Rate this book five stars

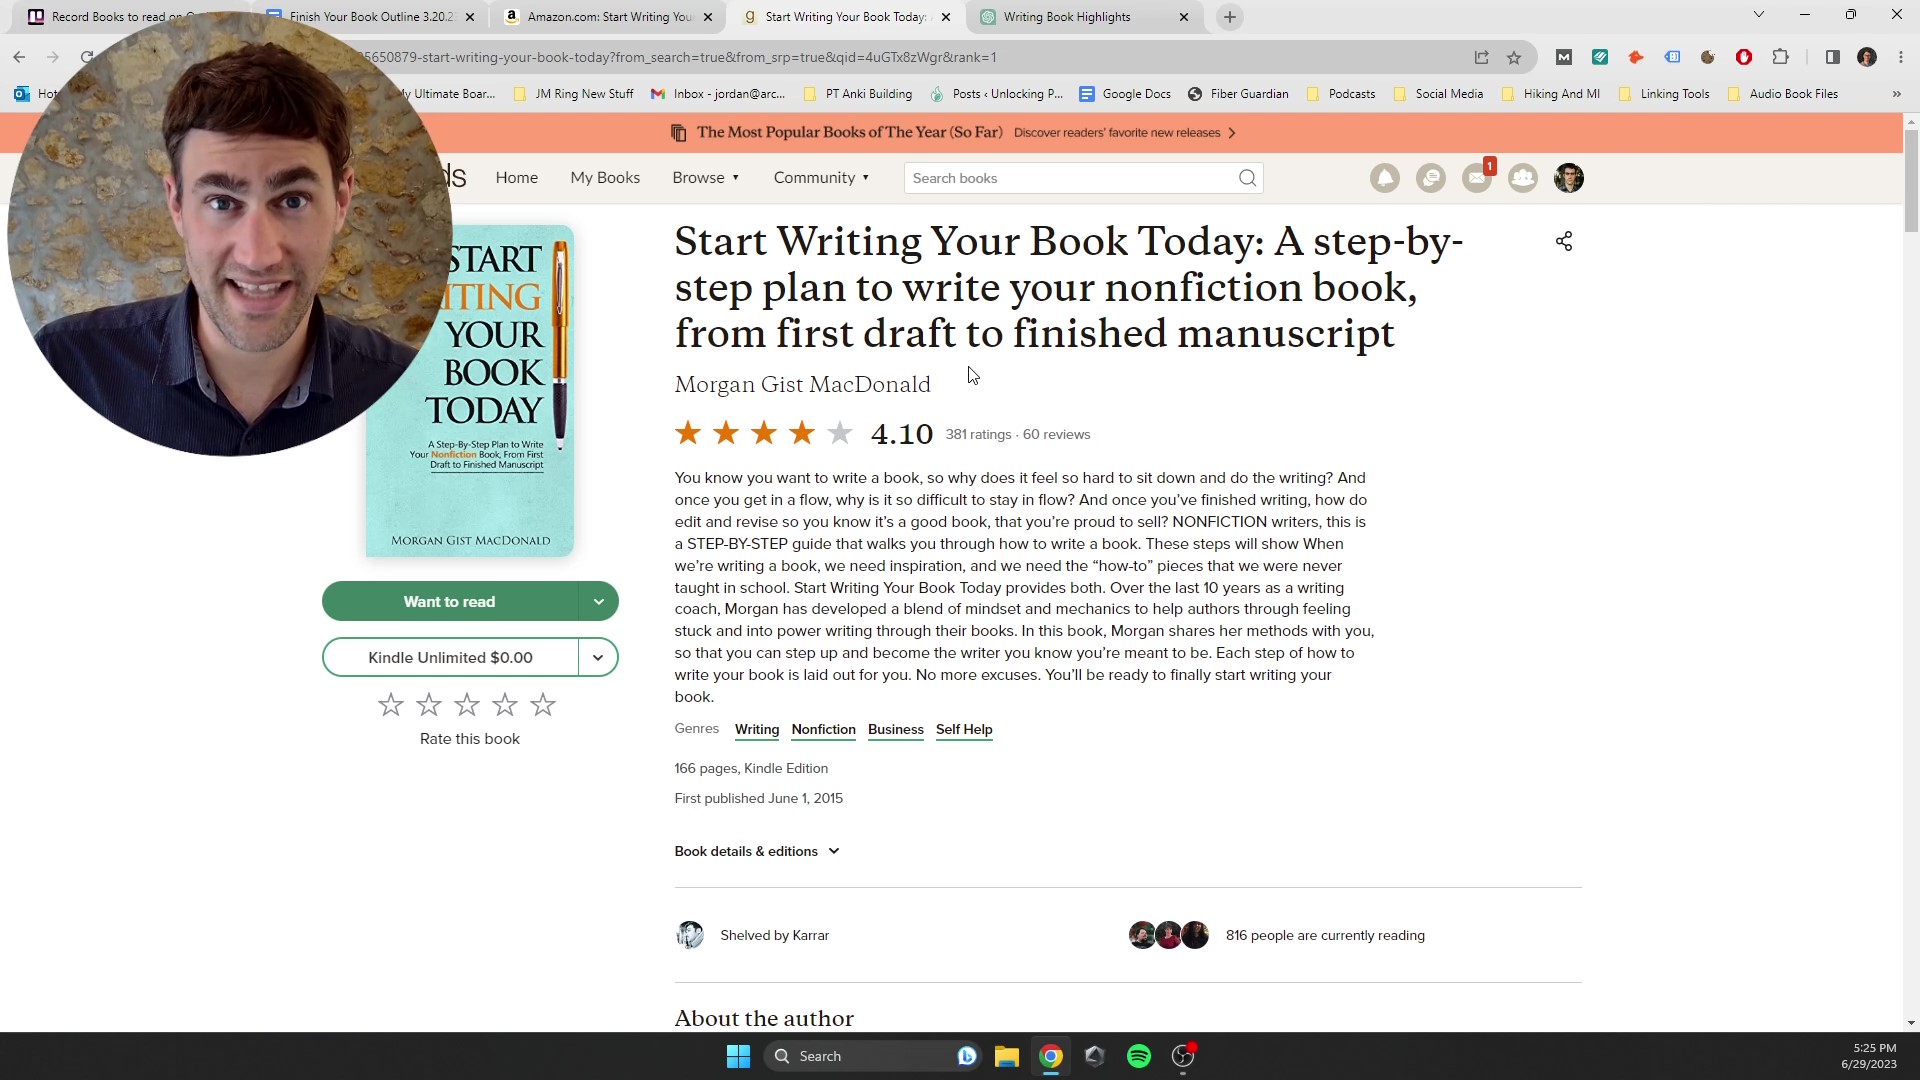[x=543, y=705]
